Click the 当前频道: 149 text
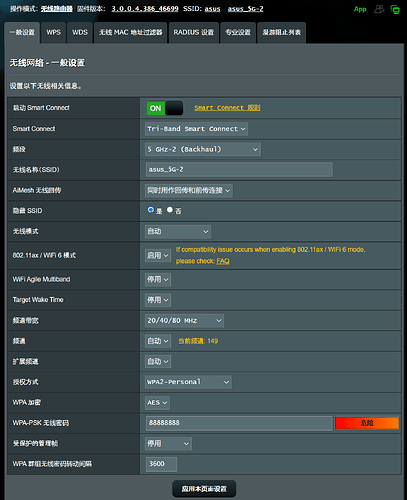The height and width of the screenshot is (500, 407). click(x=198, y=341)
